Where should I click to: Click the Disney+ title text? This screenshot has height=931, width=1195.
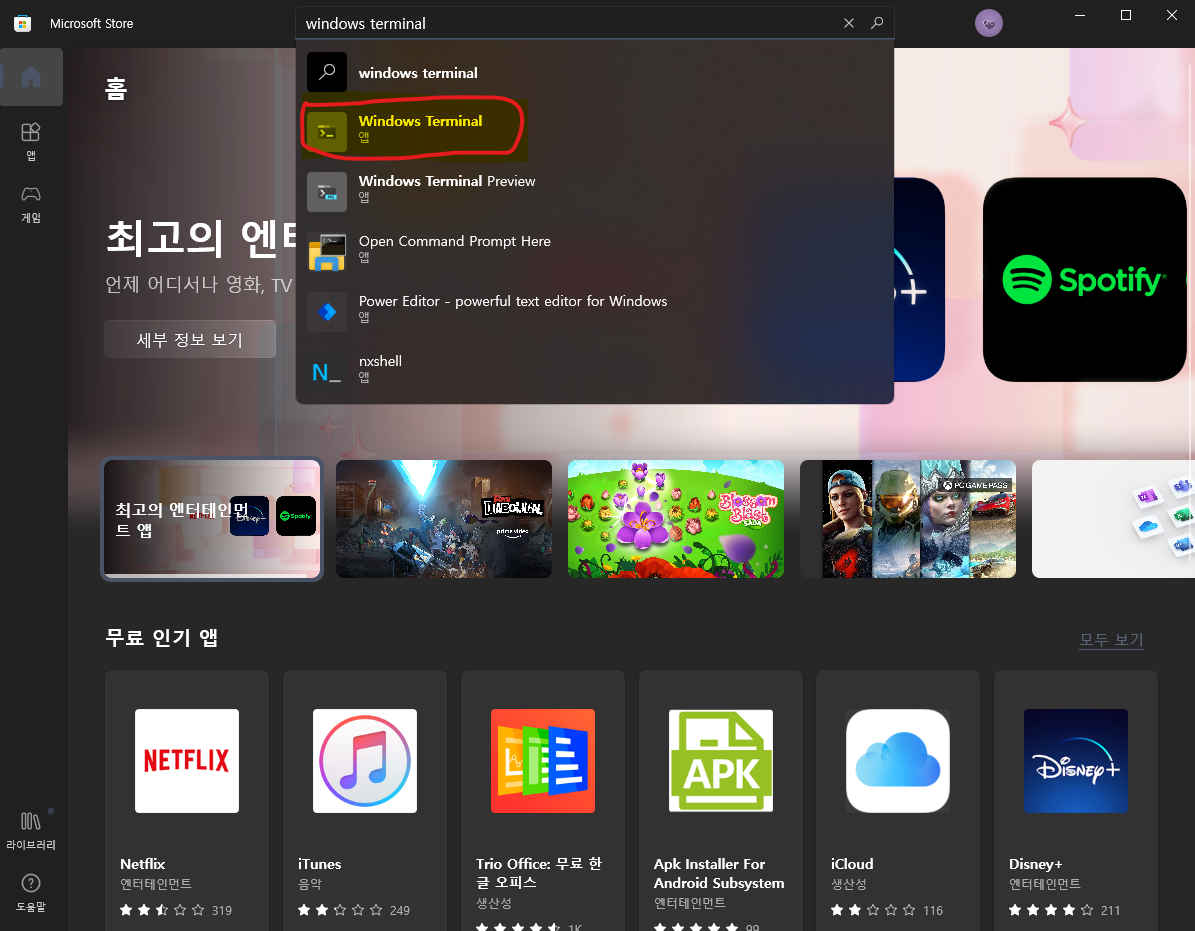(x=1036, y=864)
